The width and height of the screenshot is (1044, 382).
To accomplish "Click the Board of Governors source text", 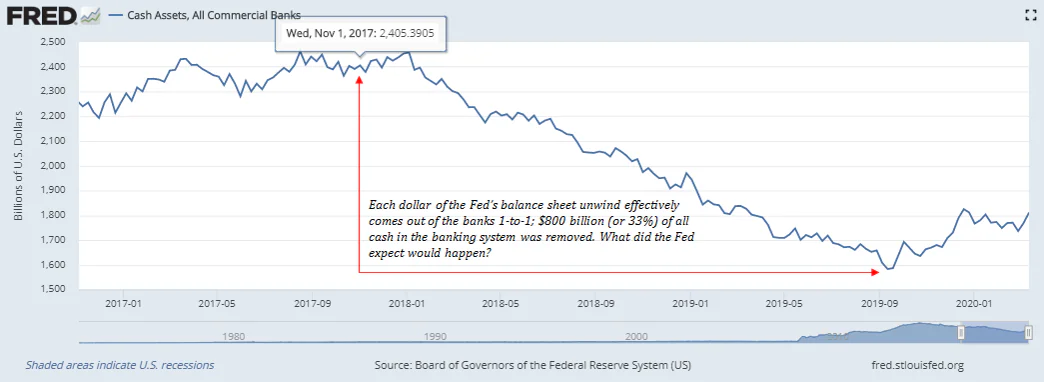I will point(533,365).
